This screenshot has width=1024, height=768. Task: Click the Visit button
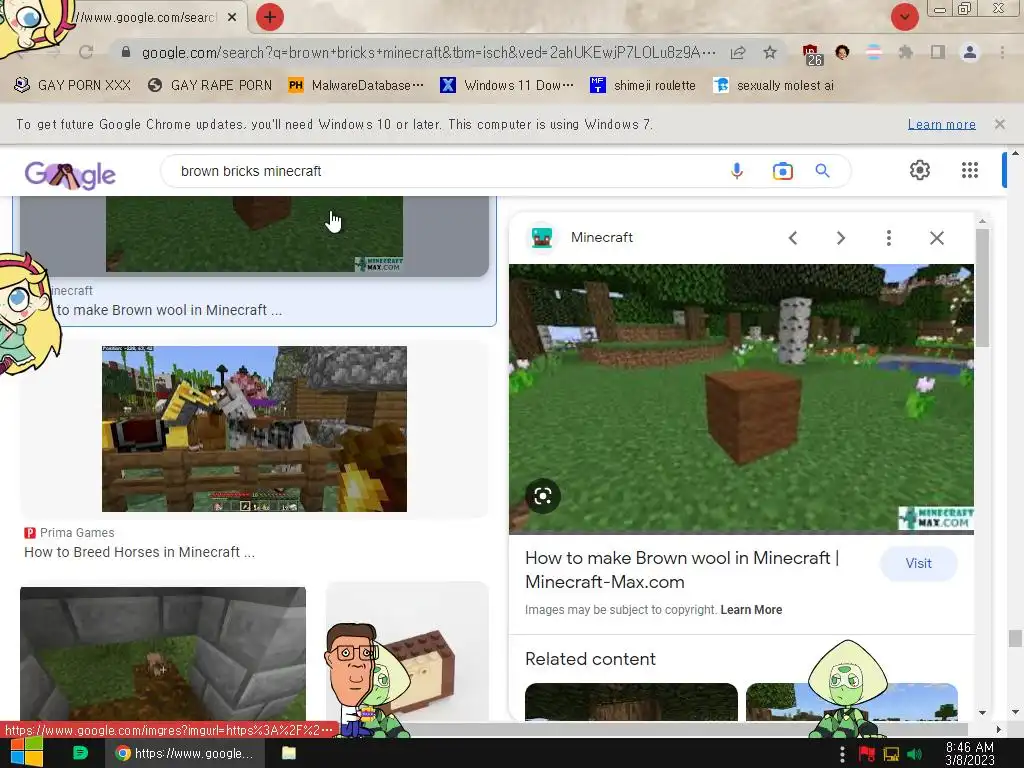tap(918, 564)
